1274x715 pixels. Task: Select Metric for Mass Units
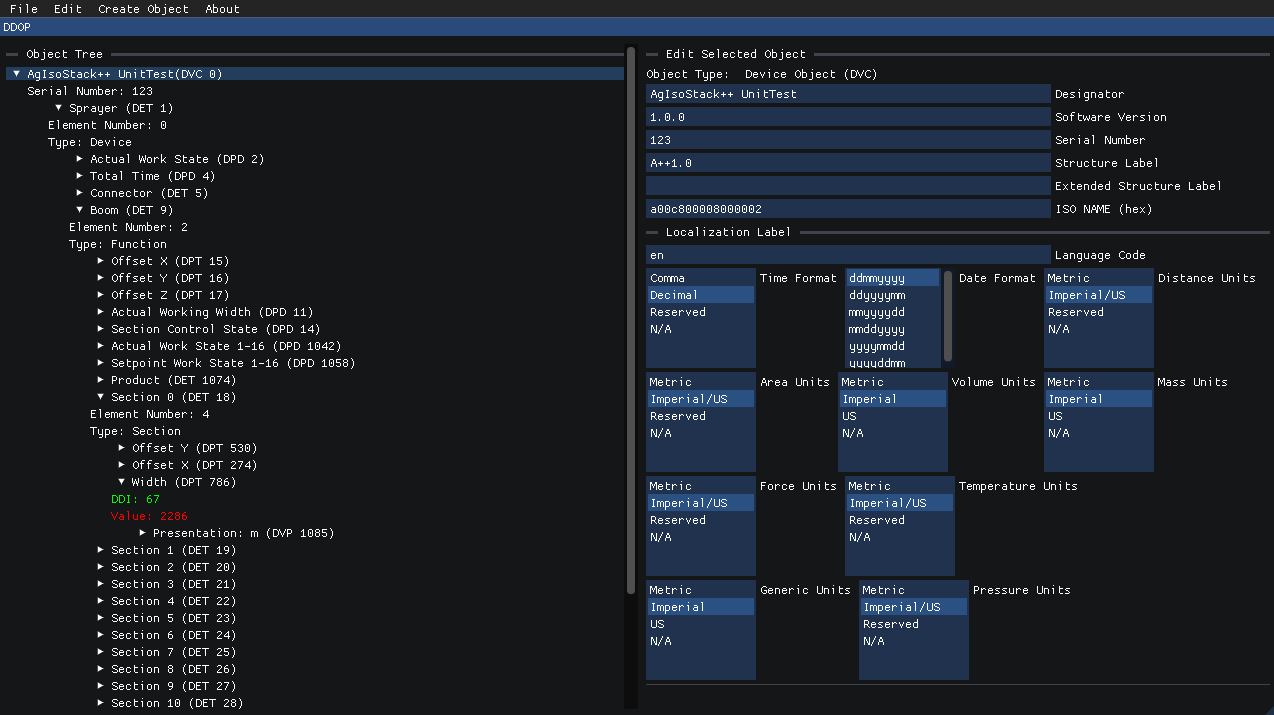coord(1098,382)
